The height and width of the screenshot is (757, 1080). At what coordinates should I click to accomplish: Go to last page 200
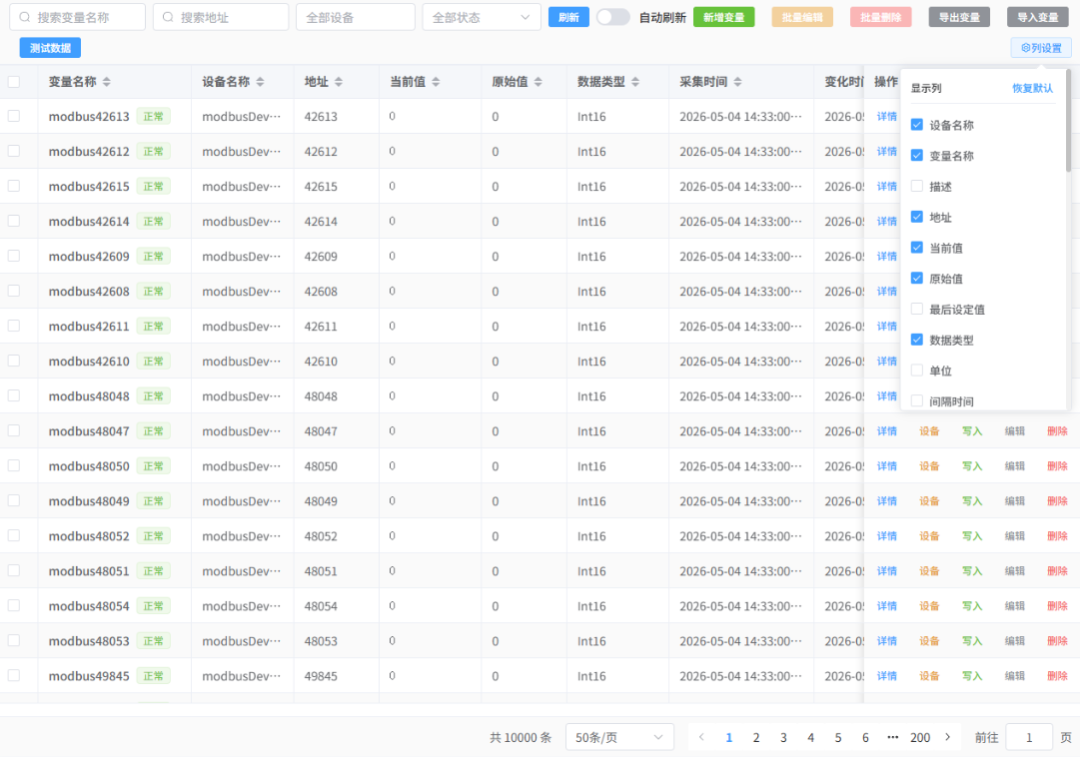[920, 737]
